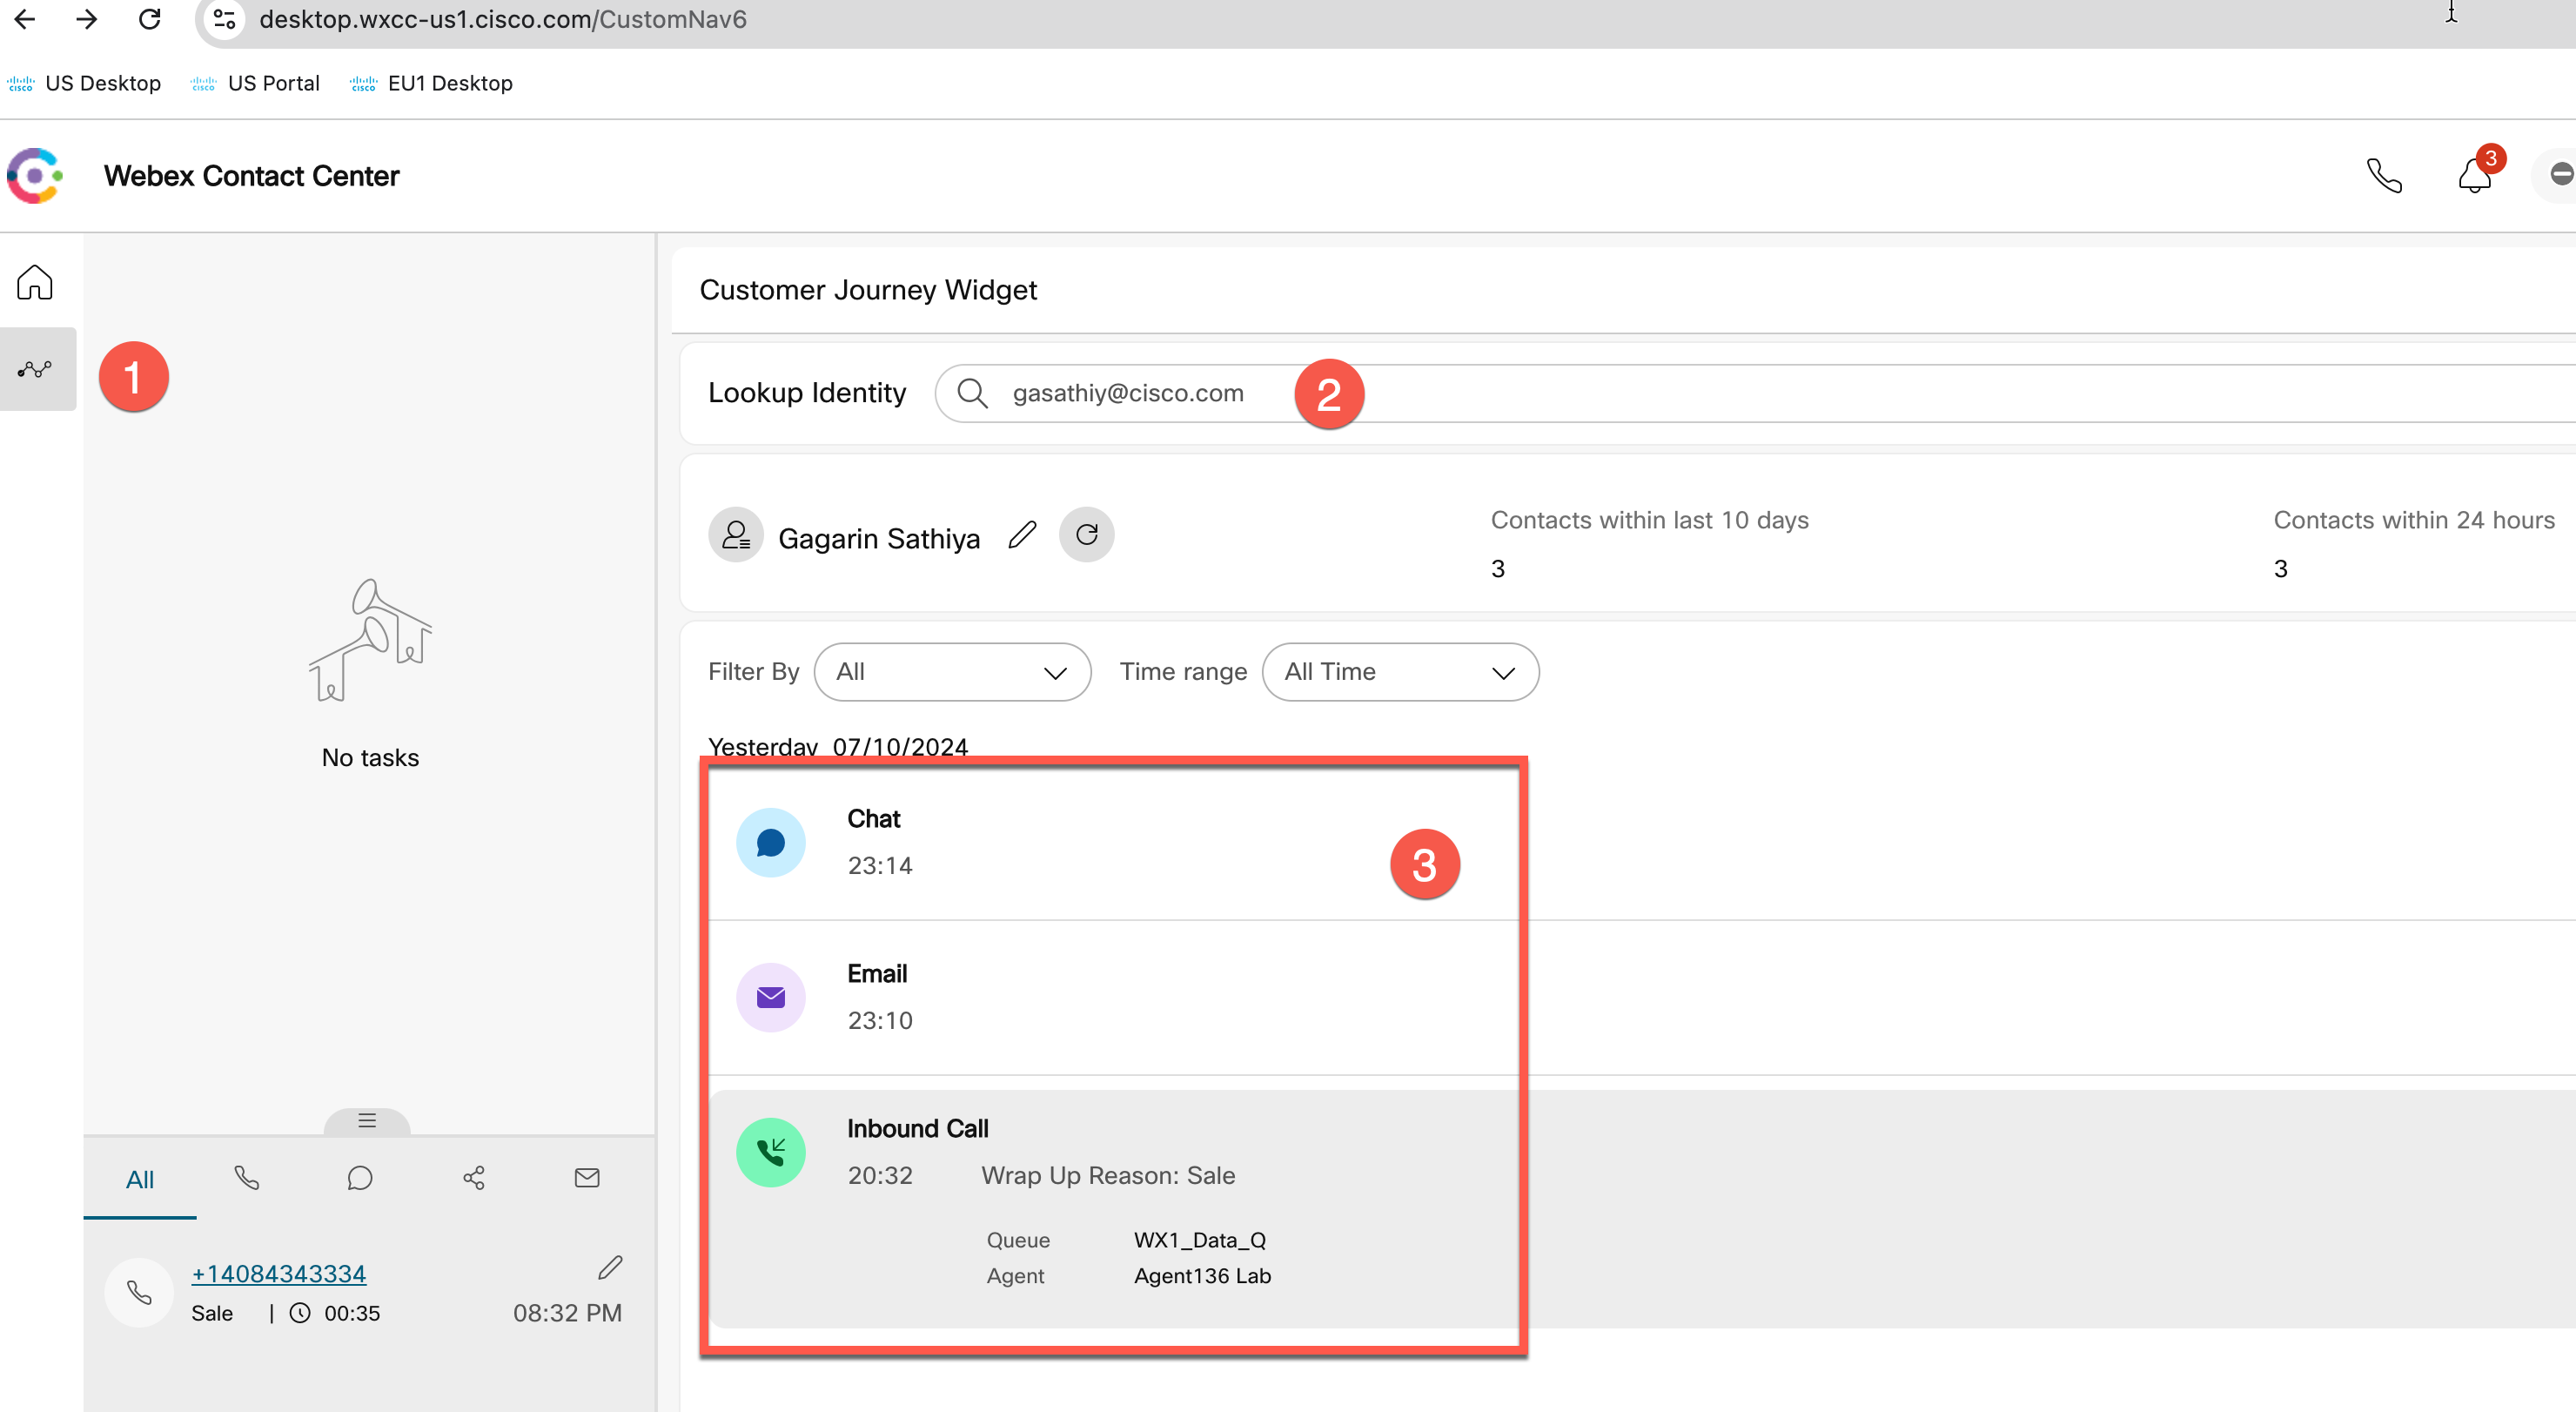Viewport: 2576px width, 1412px height.
Task: Filter interactions by the email envelope icon
Action: pos(587,1177)
